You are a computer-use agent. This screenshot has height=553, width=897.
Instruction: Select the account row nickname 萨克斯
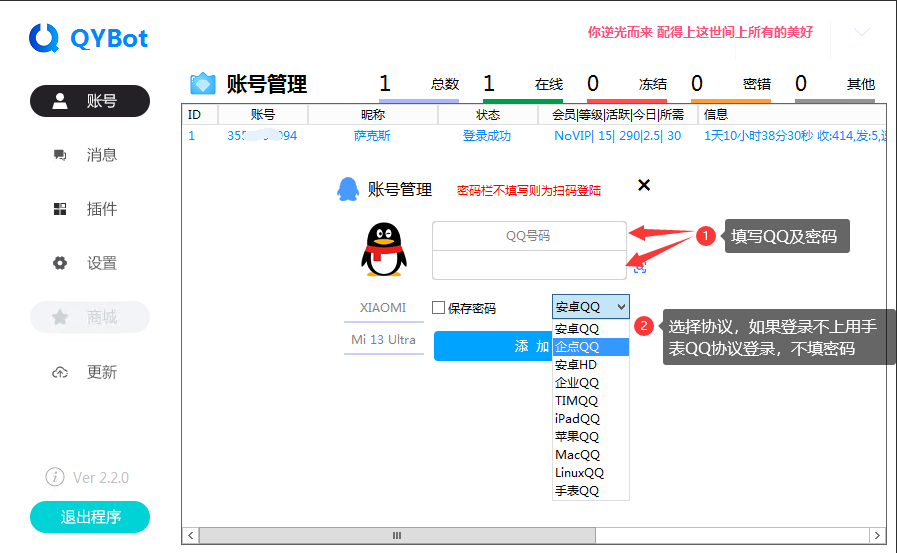(x=372, y=136)
